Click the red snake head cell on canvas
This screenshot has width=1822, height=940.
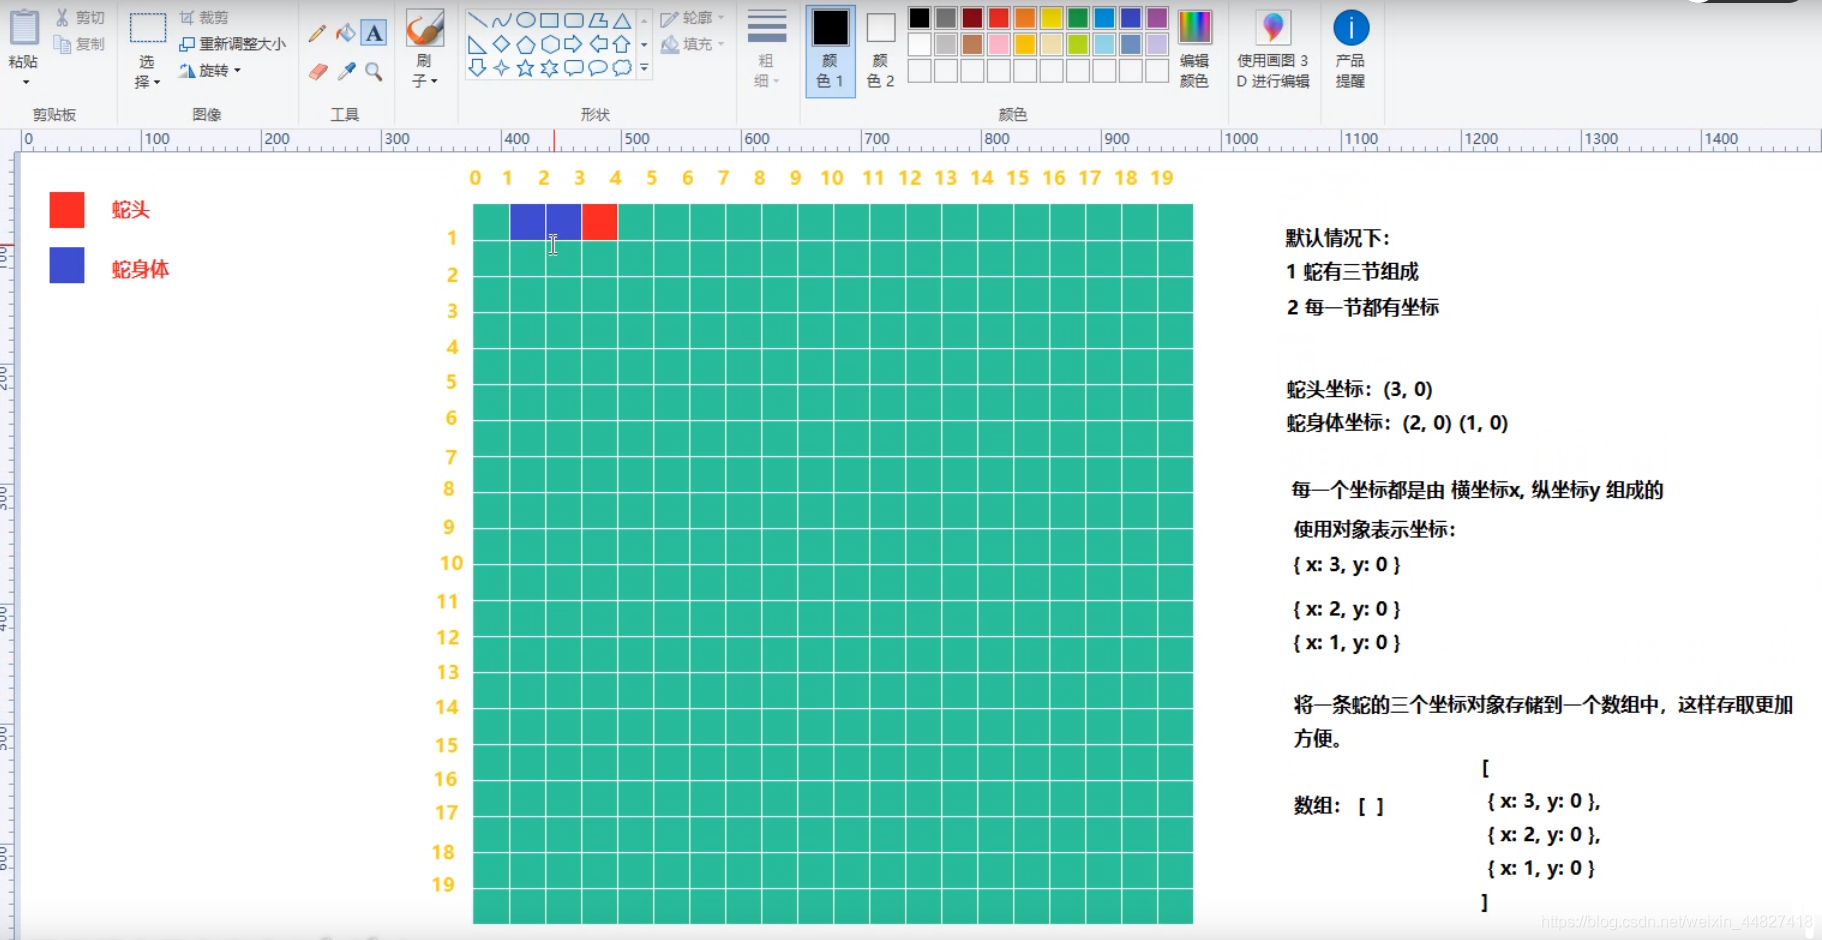coord(599,222)
